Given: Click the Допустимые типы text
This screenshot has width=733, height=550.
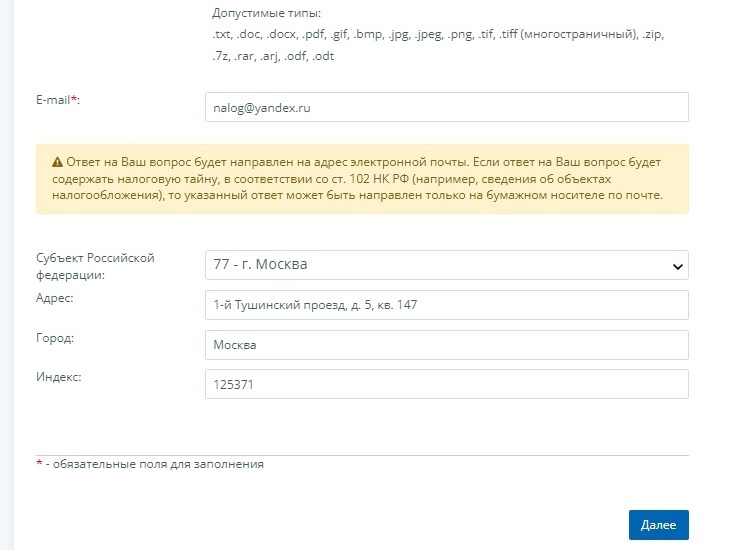Looking at the screenshot, I should tap(266, 13).
